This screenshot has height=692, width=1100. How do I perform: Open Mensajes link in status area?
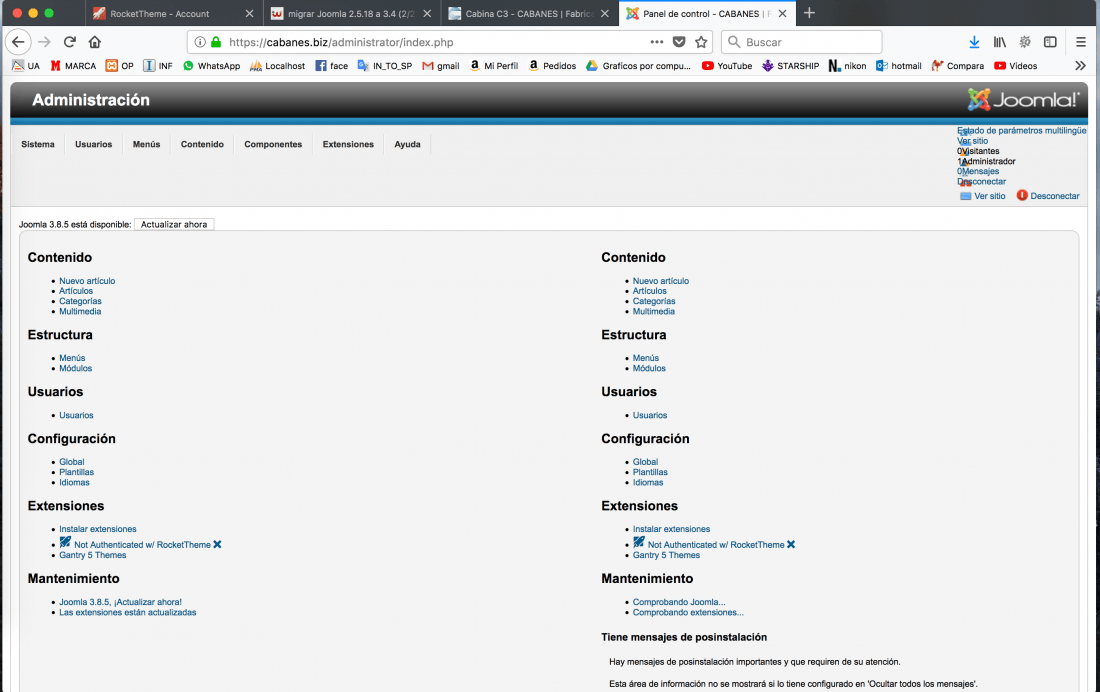coord(978,171)
